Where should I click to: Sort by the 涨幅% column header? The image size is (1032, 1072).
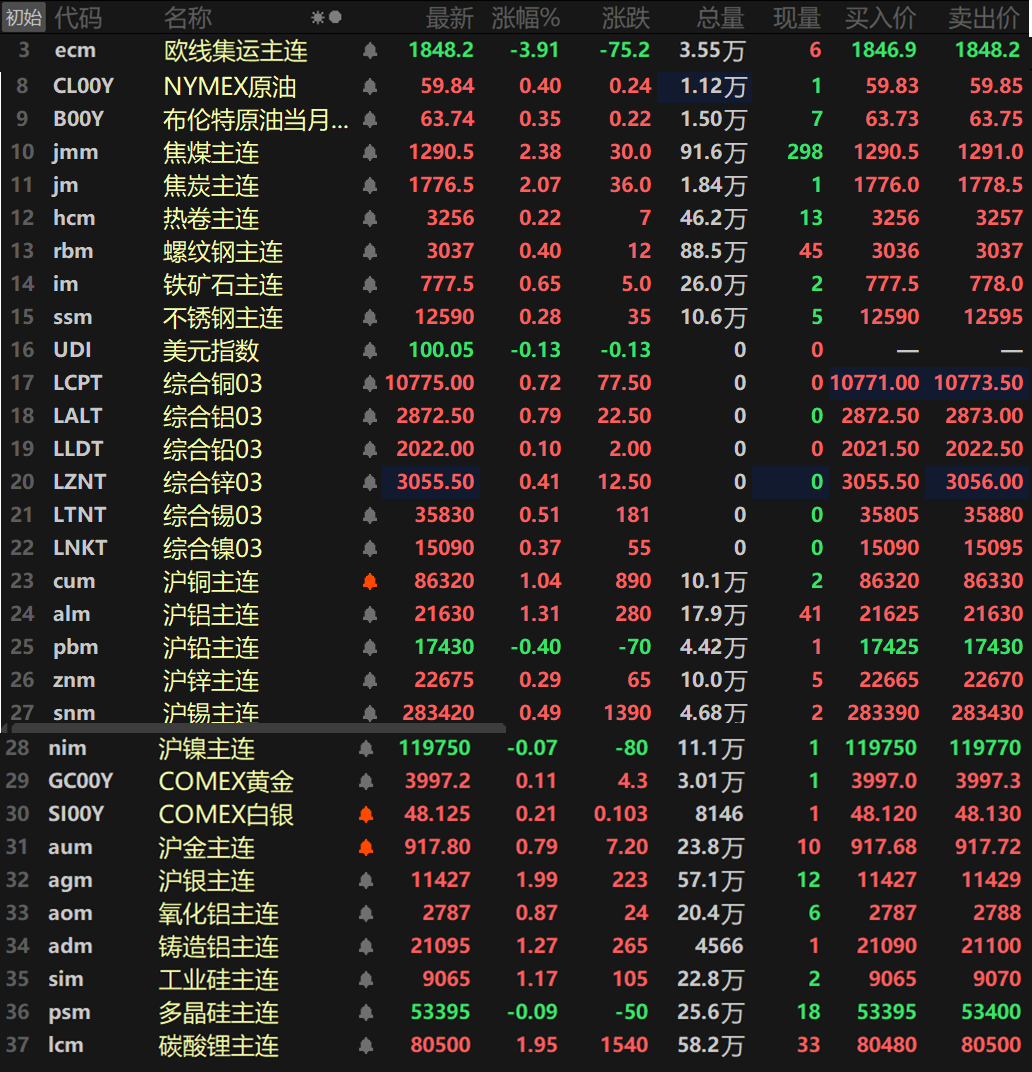pyautogui.click(x=526, y=17)
